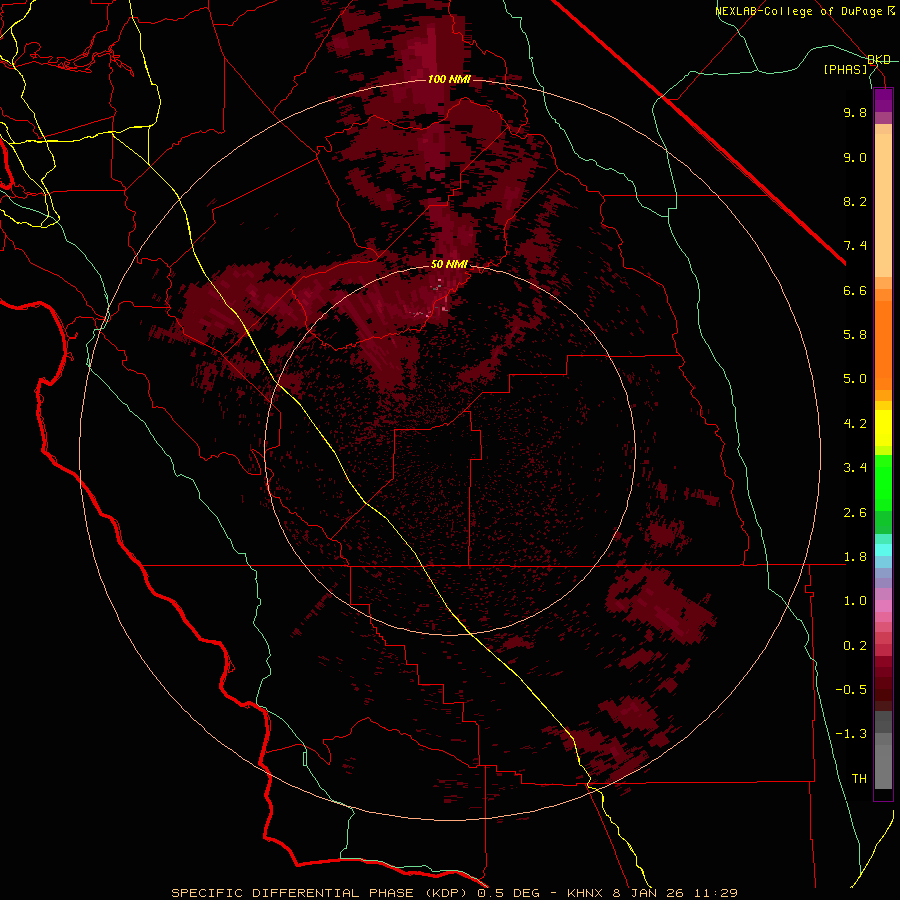Click the 50 NMI range ring label
This screenshot has height=900, width=900.
(449, 264)
